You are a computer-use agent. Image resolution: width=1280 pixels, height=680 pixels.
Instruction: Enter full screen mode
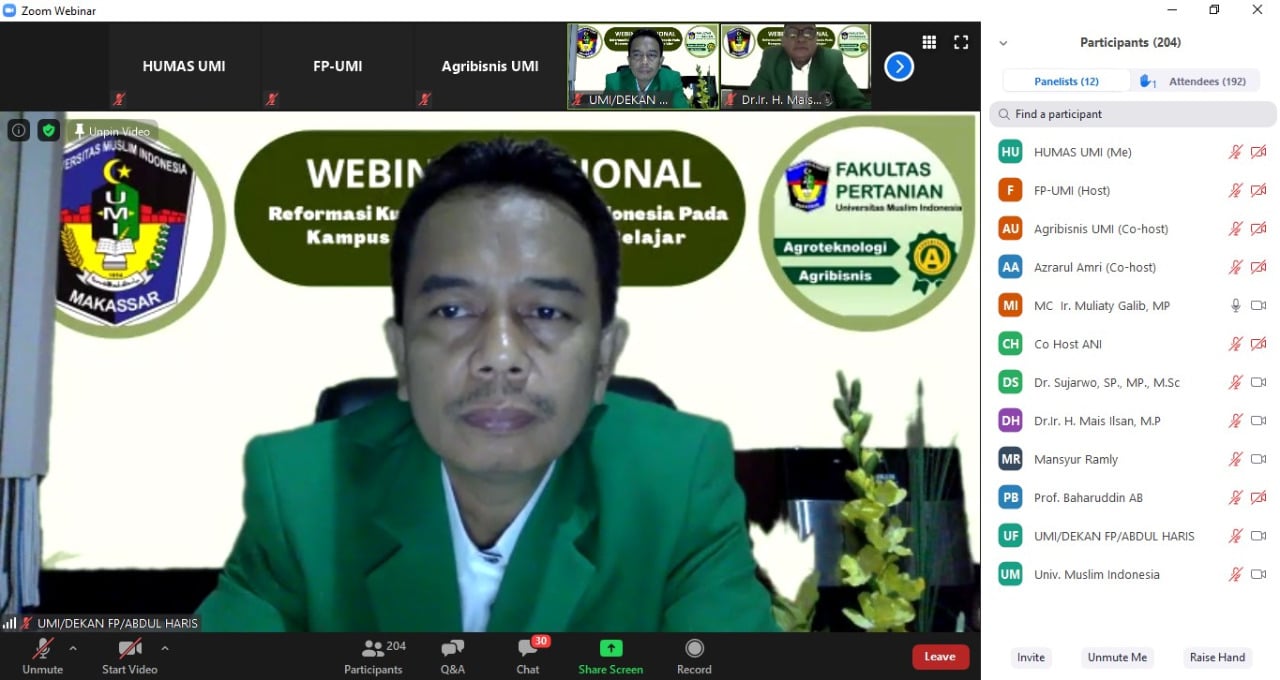[x=961, y=42]
